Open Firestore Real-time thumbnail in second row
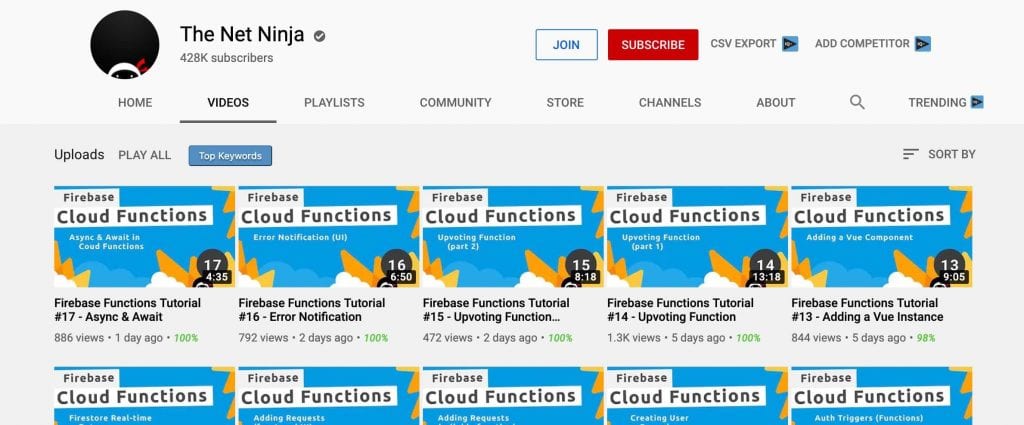Image resolution: width=1024 pixels, height=425 pixels. point(144,396)
